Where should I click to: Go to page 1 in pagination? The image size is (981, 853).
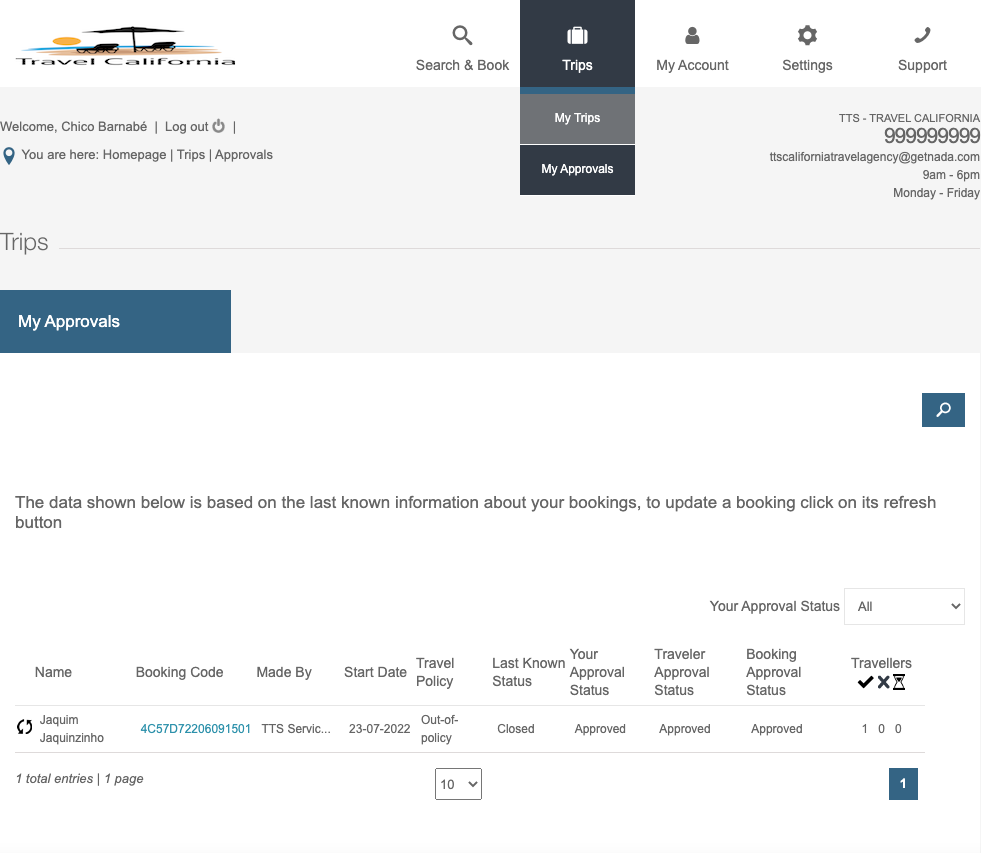click(903, 784)
